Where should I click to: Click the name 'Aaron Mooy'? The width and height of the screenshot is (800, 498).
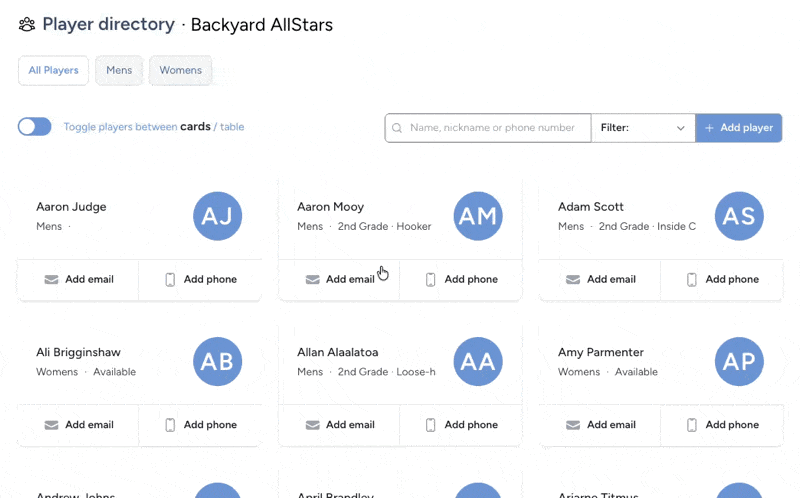(x=331, y=207)
